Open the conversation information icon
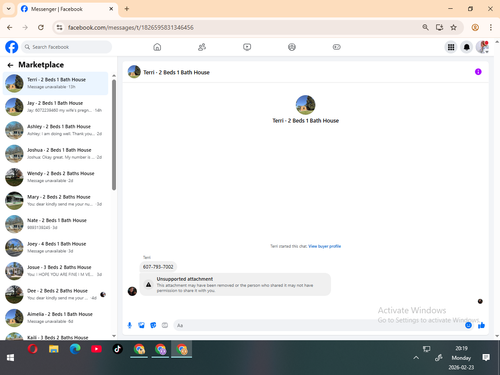Image resolution: width=500 pixels, height=375 pixels. click(478, 72)
